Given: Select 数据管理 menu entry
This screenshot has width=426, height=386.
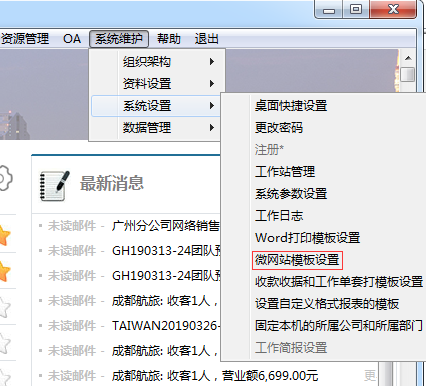Looking at the screenshot, I should coord(156,128).
